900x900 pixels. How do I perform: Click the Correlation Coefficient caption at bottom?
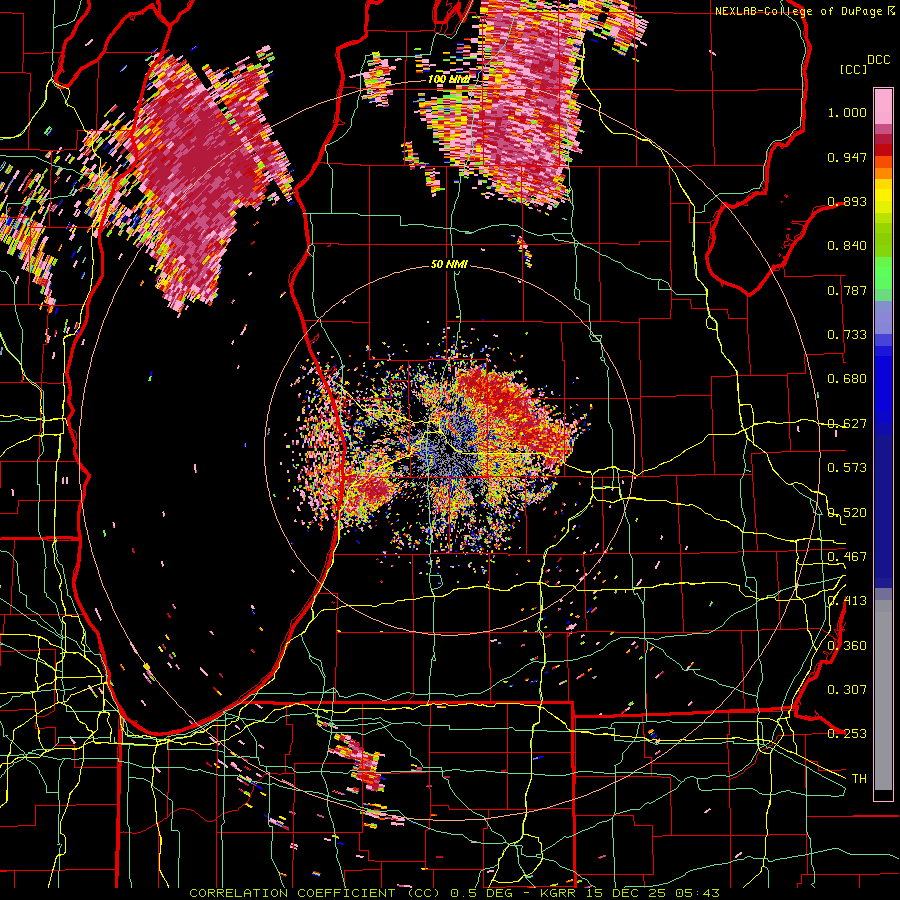(454, 893)
